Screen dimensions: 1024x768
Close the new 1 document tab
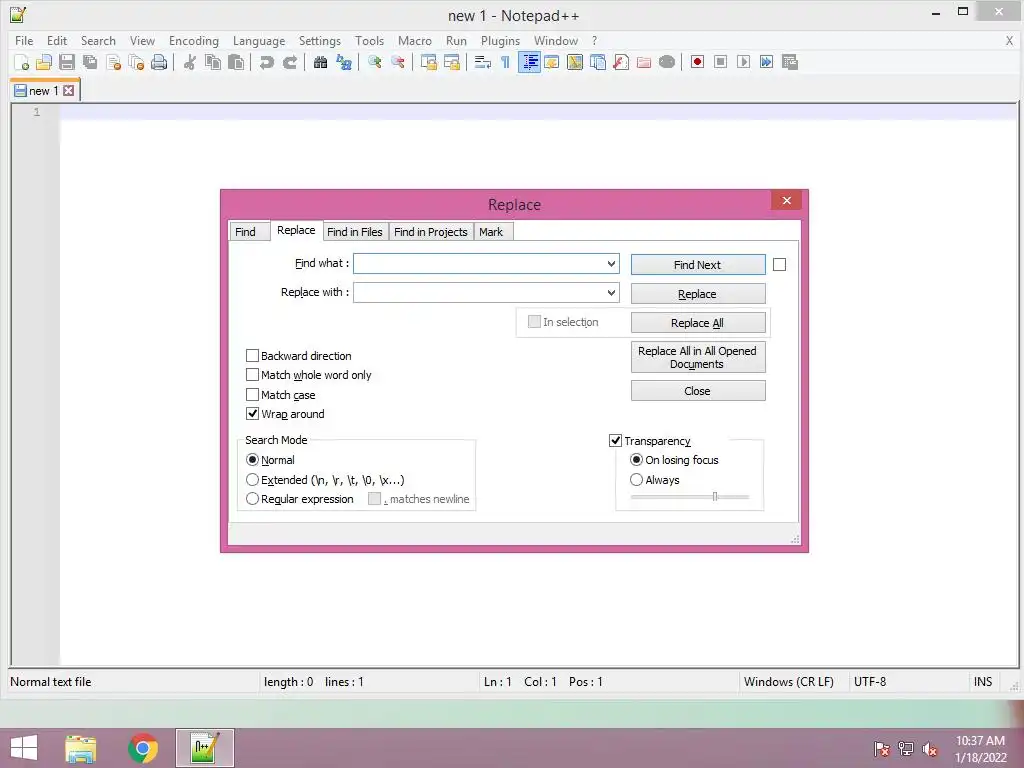[69, 91]
